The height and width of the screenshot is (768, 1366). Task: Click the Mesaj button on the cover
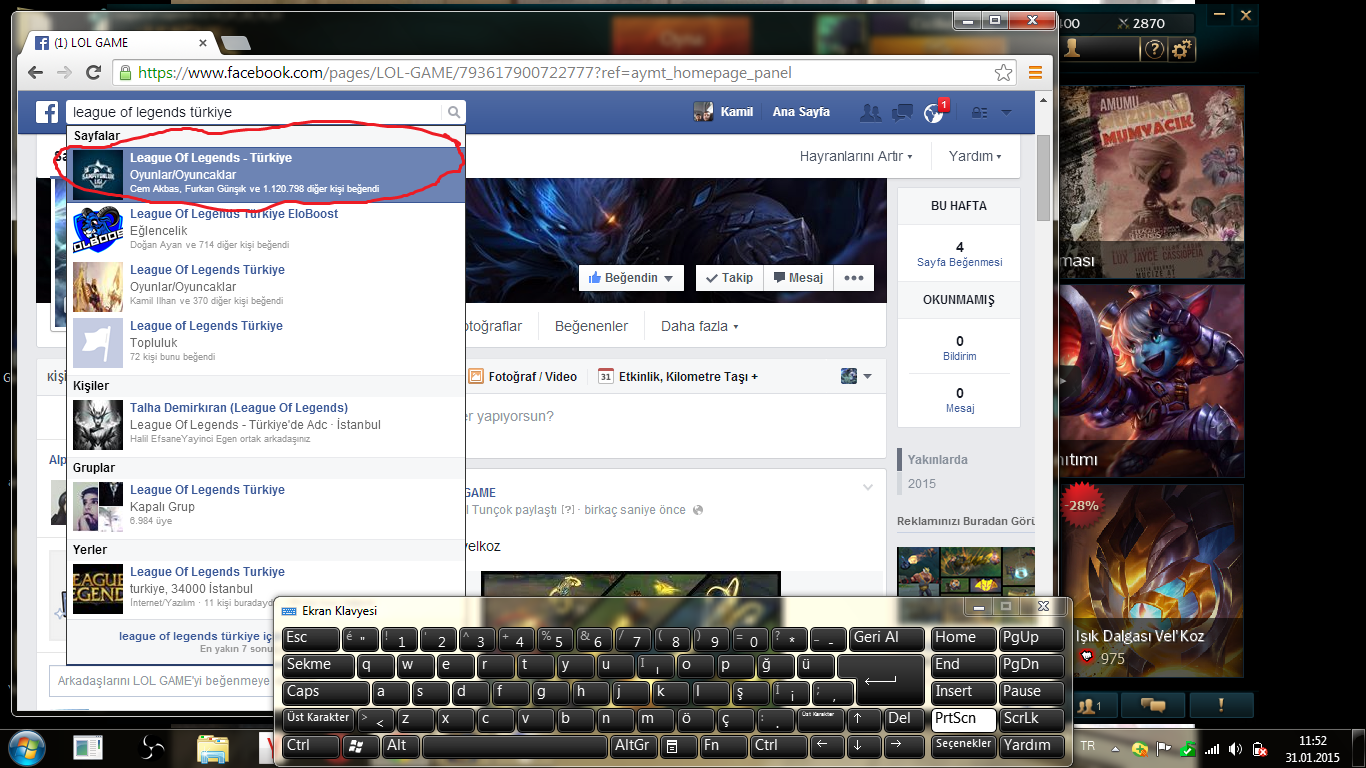tap(798, 278)
